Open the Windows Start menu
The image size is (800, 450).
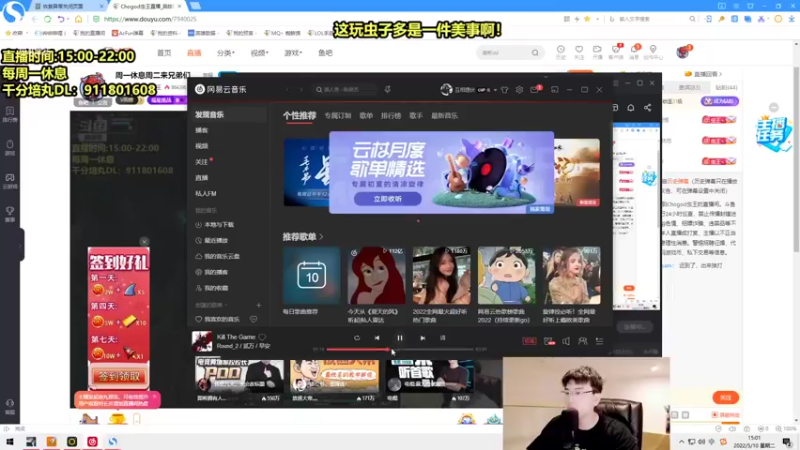[10, 442]
